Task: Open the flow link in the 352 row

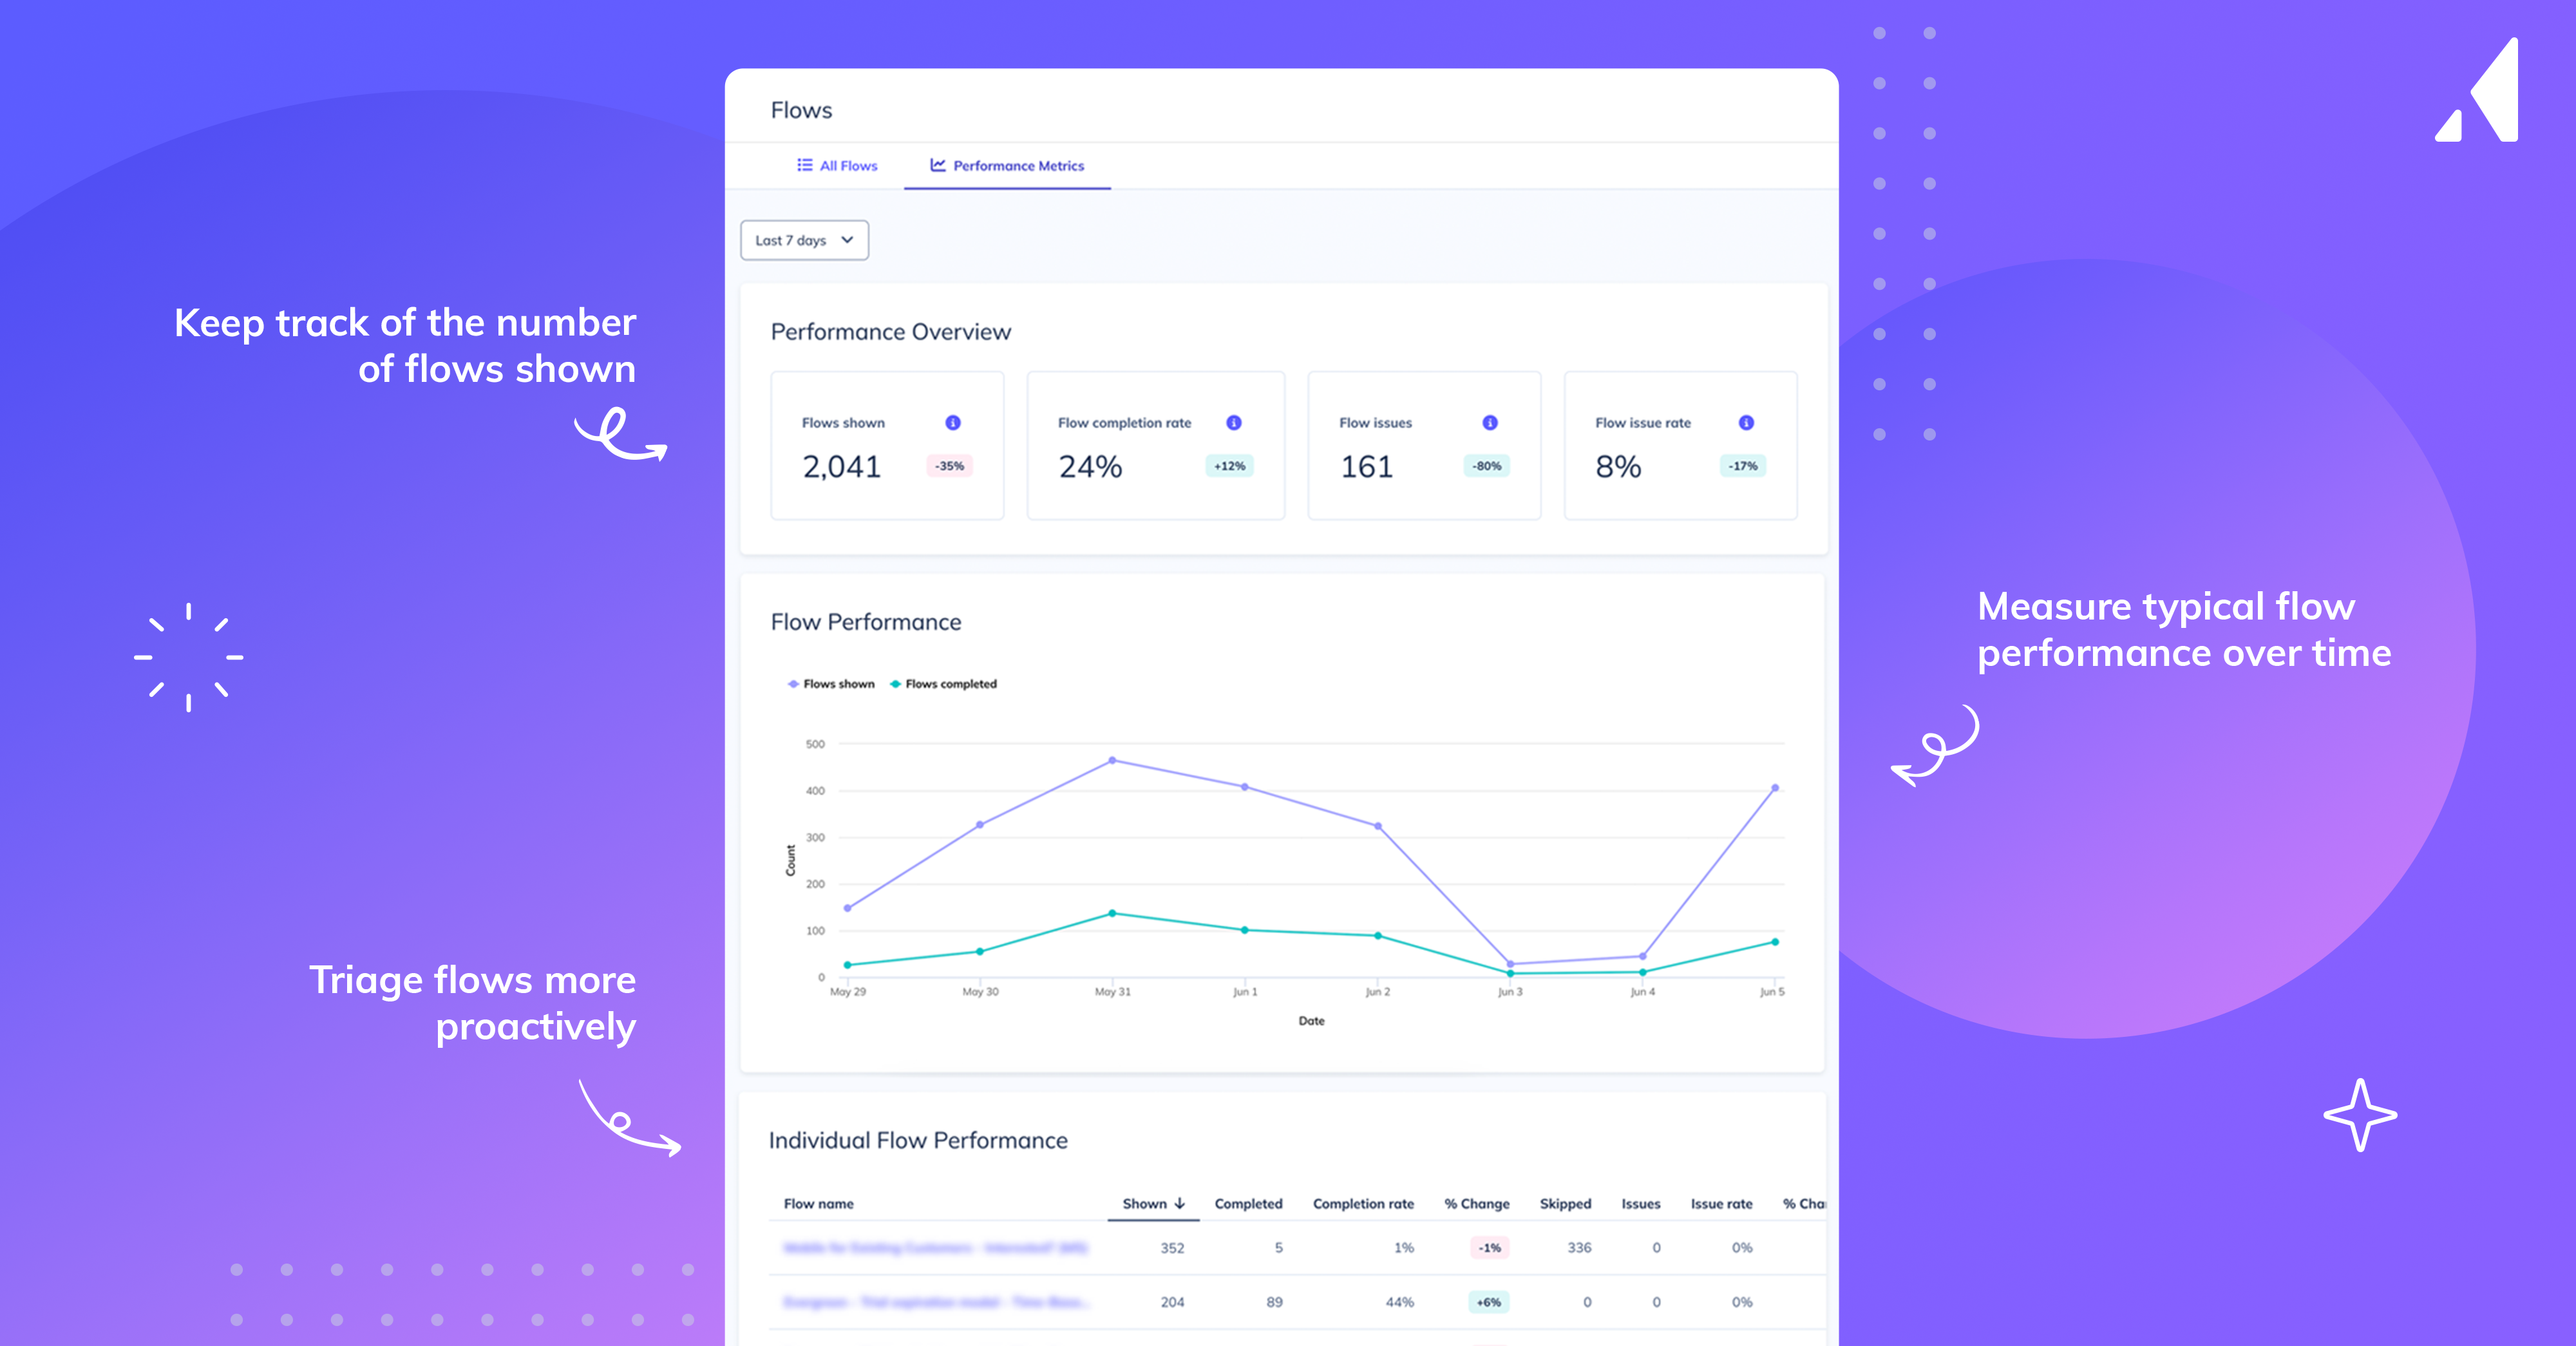Action: (x=935, y=1248)
